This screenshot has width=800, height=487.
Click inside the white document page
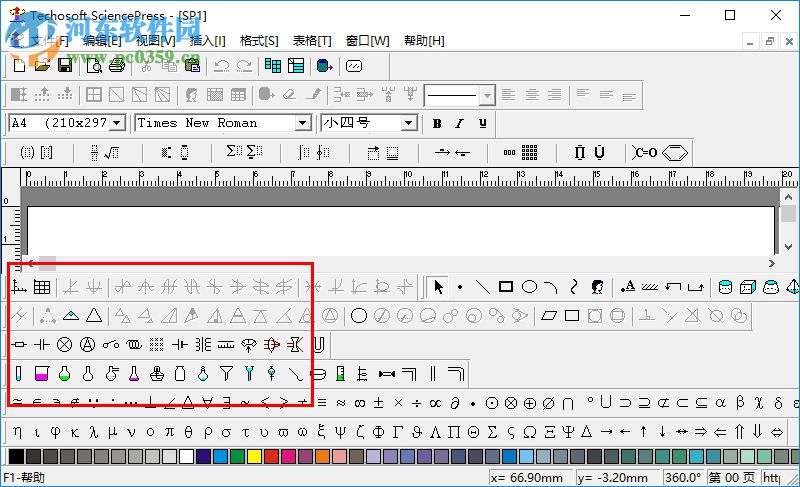click(x=401, y=231)
